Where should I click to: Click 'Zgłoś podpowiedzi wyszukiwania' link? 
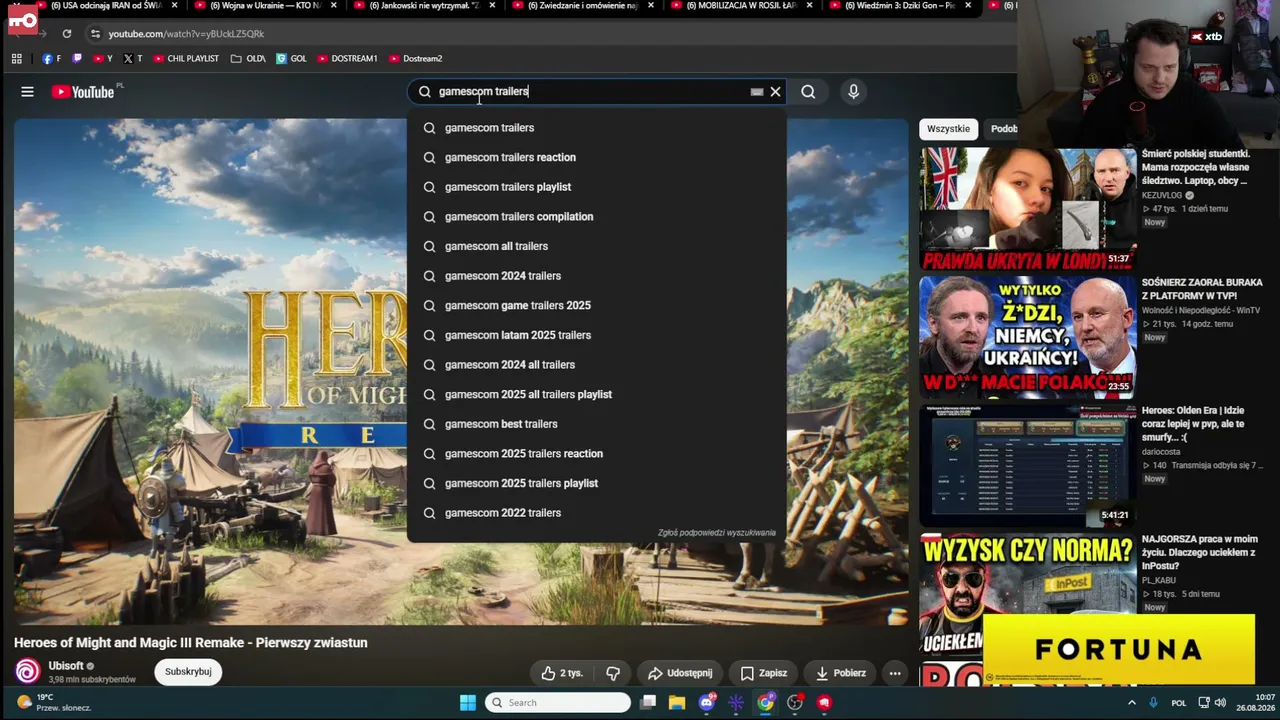[x=717, y=533]
